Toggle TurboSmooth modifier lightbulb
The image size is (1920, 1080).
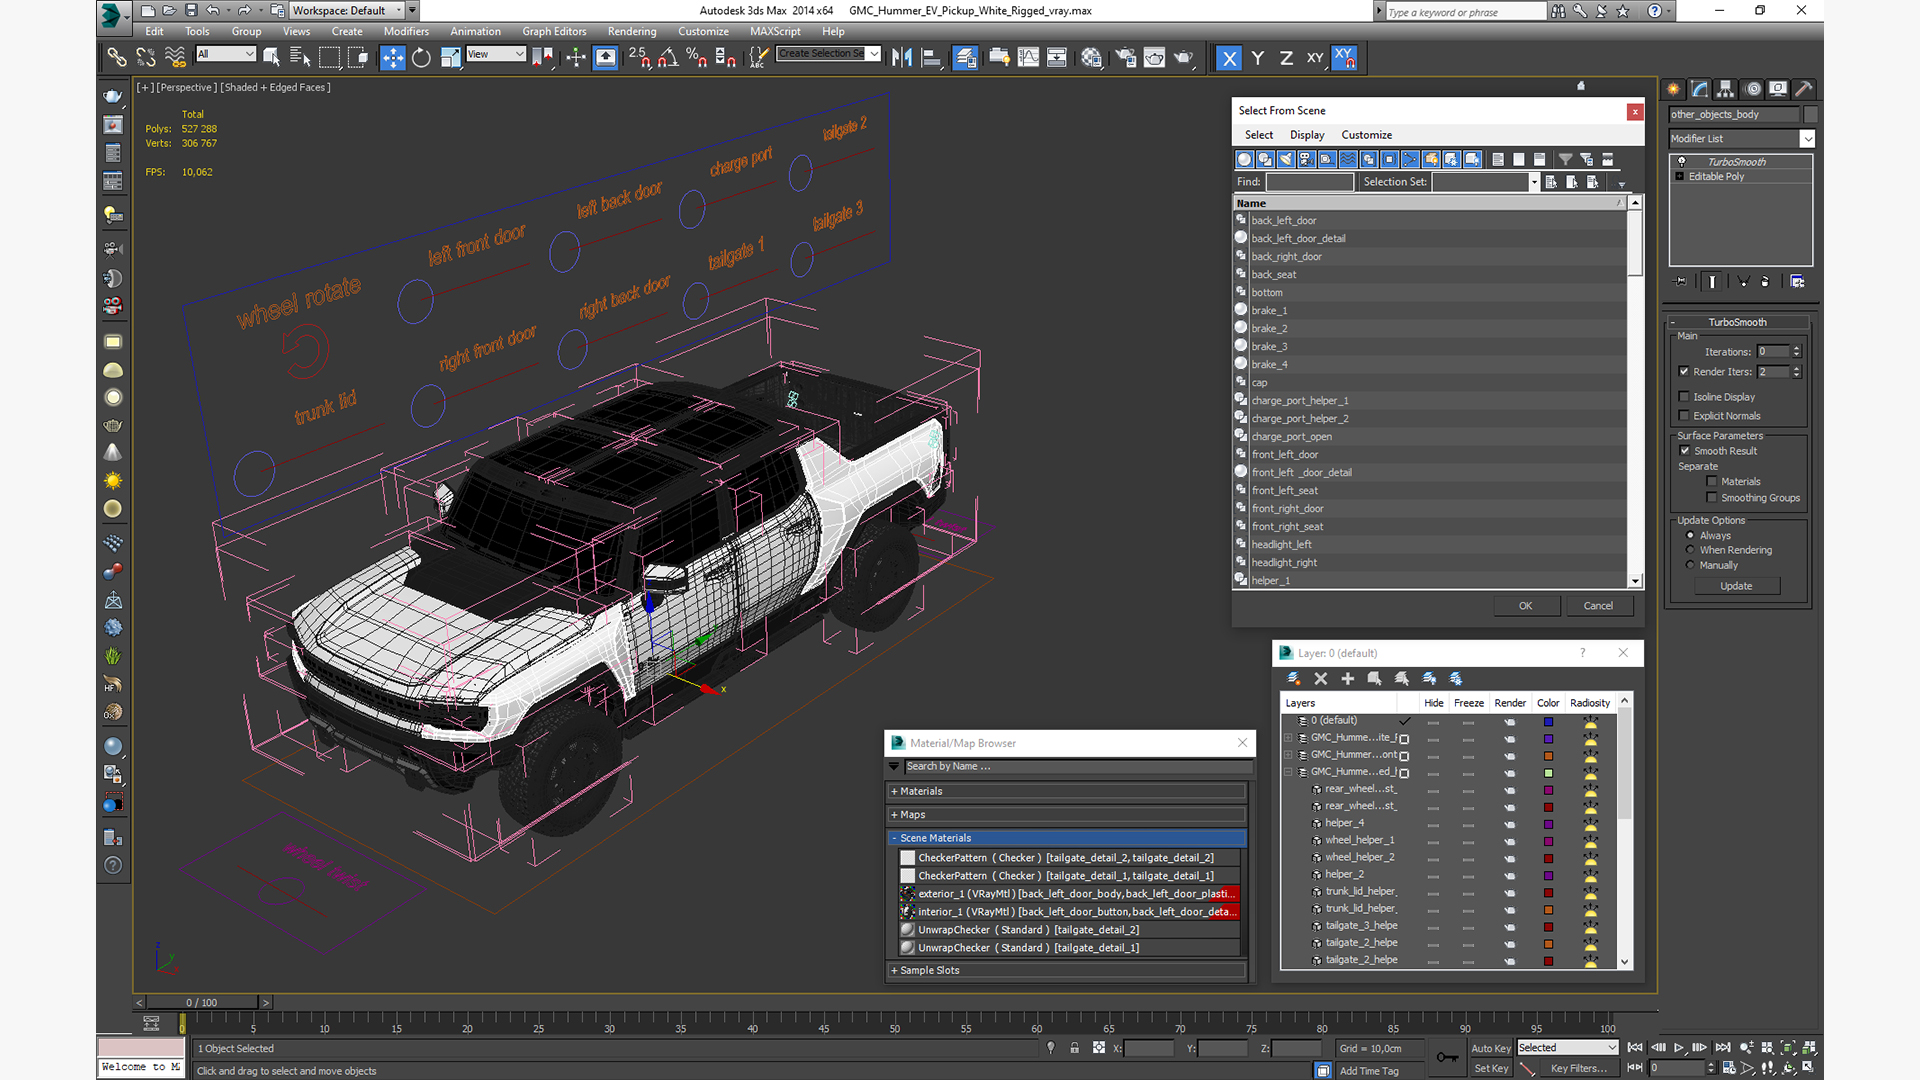(x=1681, y=162)
